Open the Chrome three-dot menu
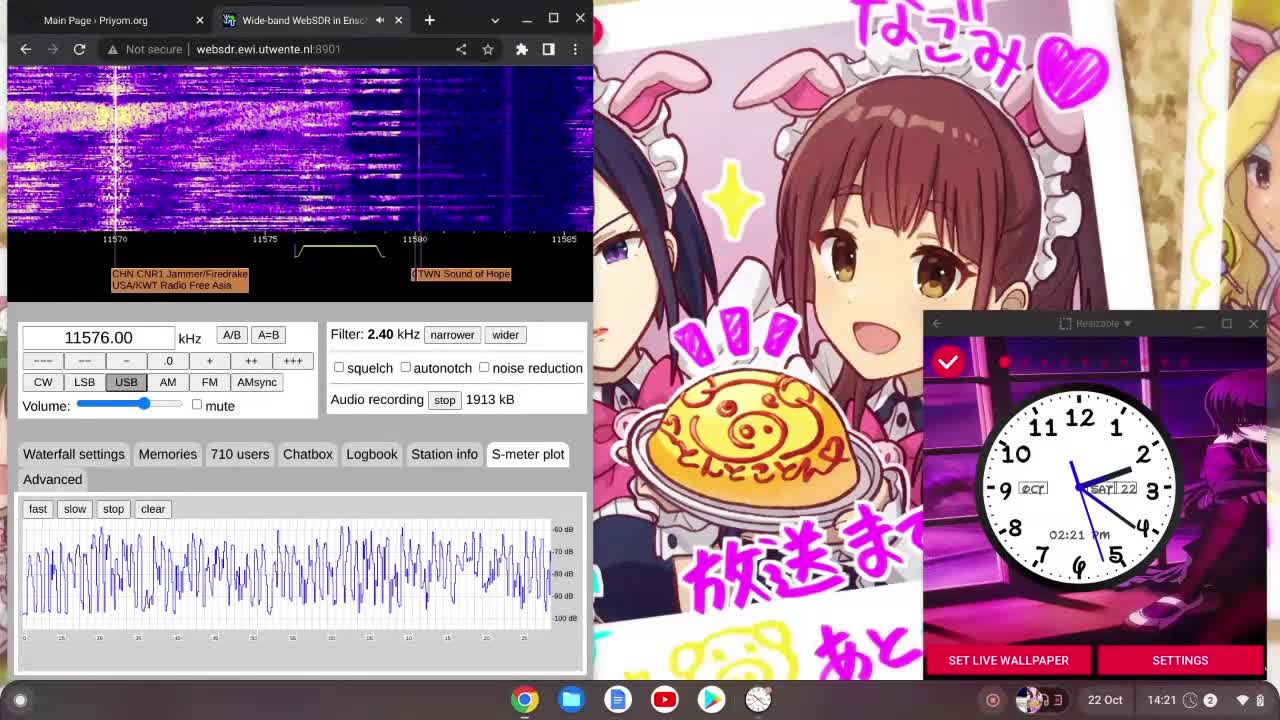Screen dimensions: 1280x720 pyautogui.click(x=575, y=49)
